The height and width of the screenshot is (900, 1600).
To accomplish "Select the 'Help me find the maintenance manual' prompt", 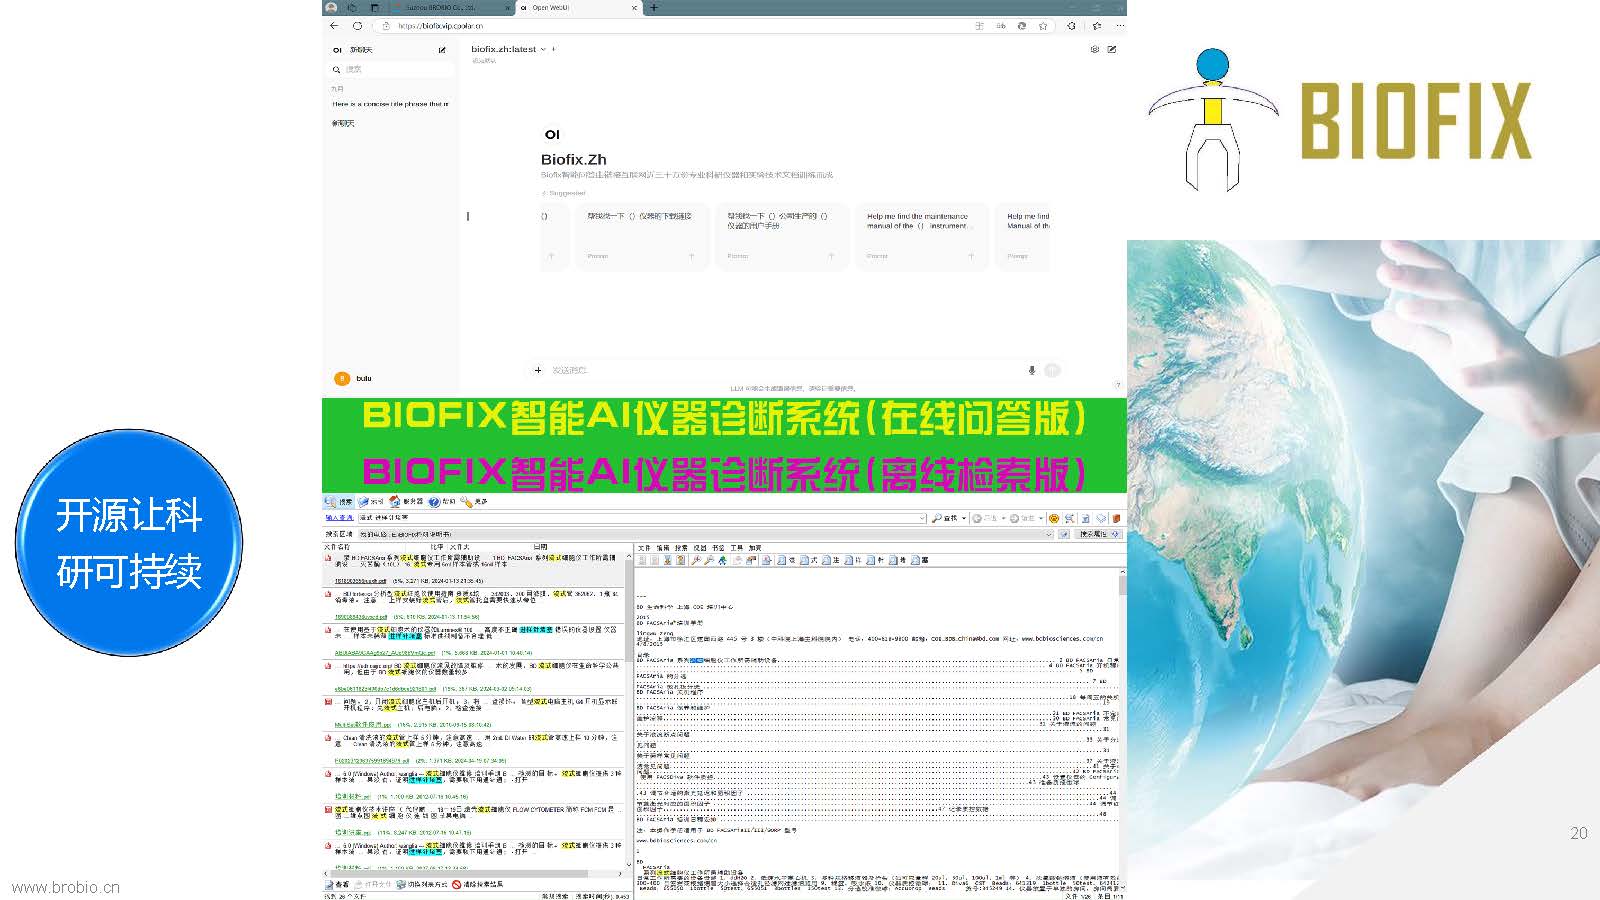I will (x=918, y=221).
